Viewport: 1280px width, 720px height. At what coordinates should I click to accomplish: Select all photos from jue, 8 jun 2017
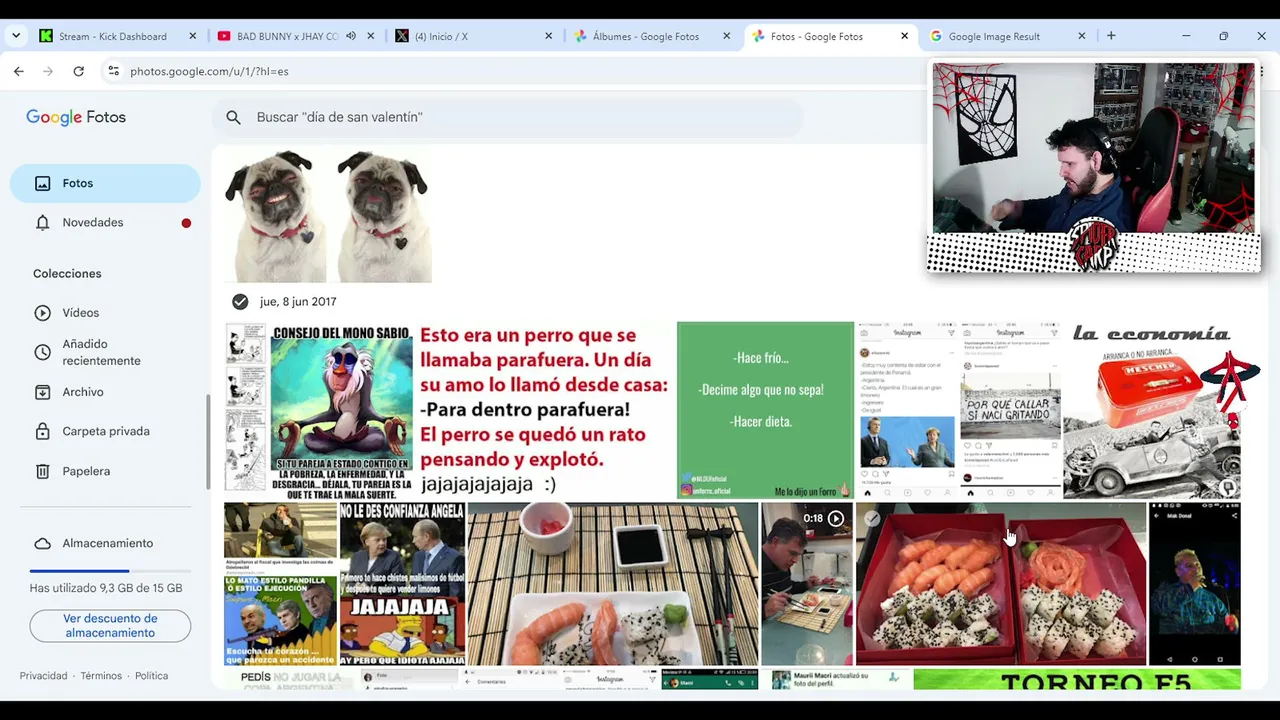point(240,301)
